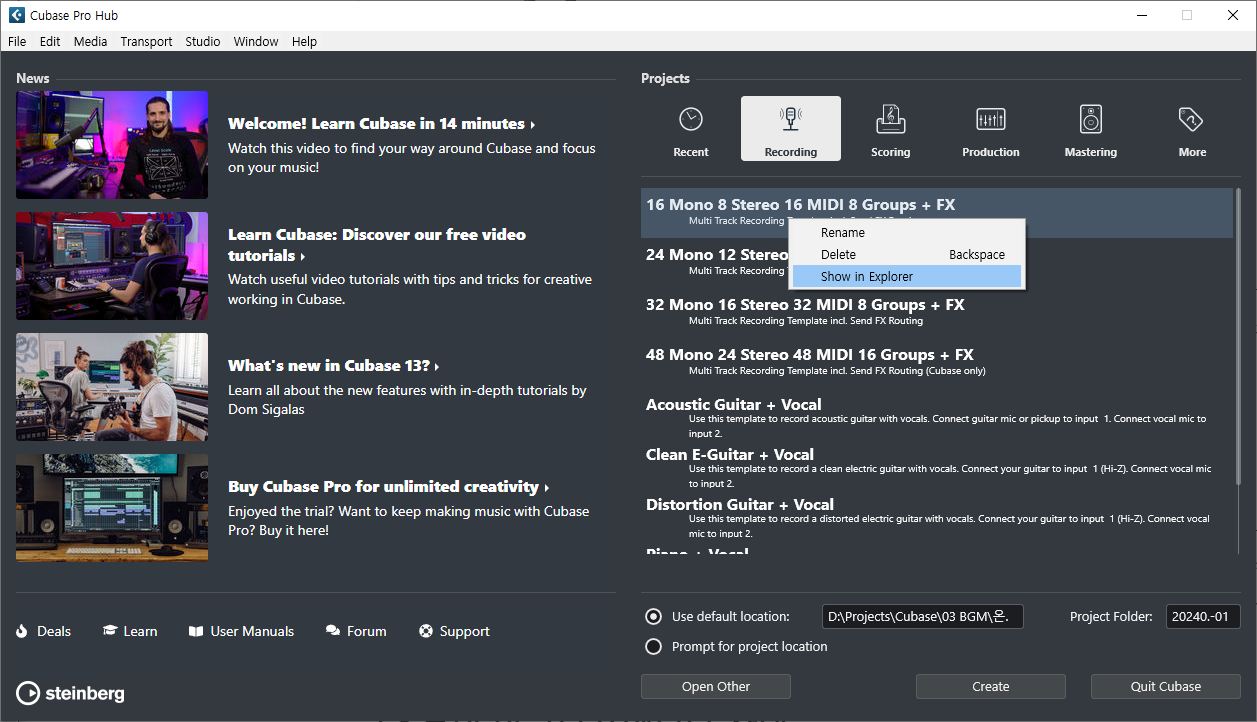Select the 32 Mono 16 Stereo 32 MIDI template

pos(937,313)
